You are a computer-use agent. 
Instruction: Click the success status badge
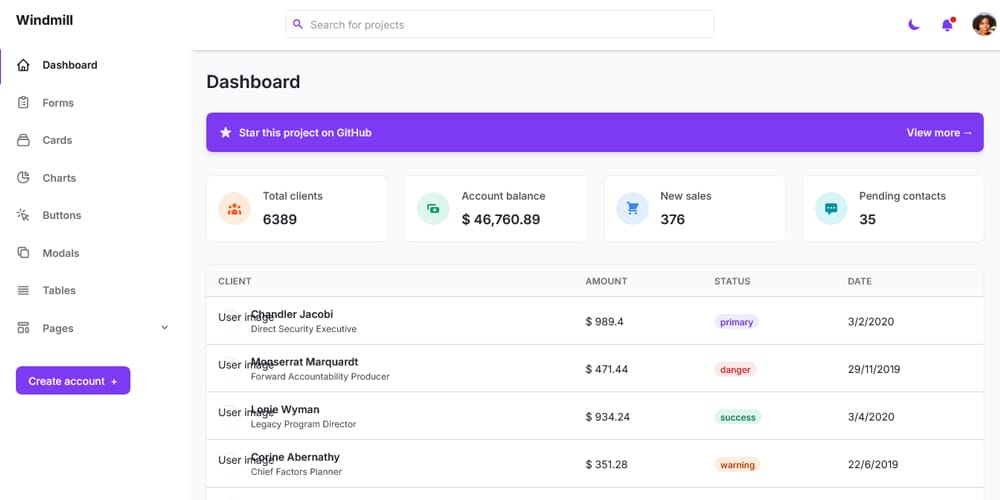point(738,417)
